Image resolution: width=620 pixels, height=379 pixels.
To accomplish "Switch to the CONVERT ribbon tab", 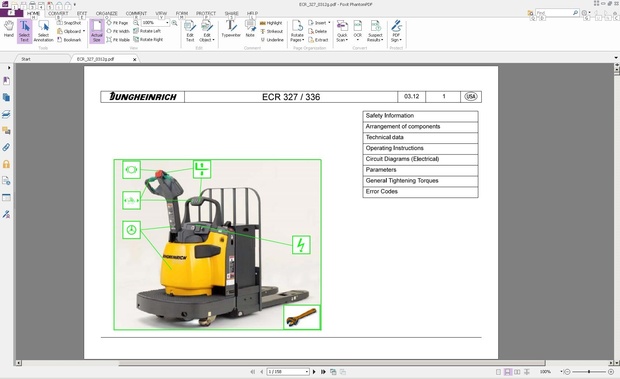I will (58, 13).
